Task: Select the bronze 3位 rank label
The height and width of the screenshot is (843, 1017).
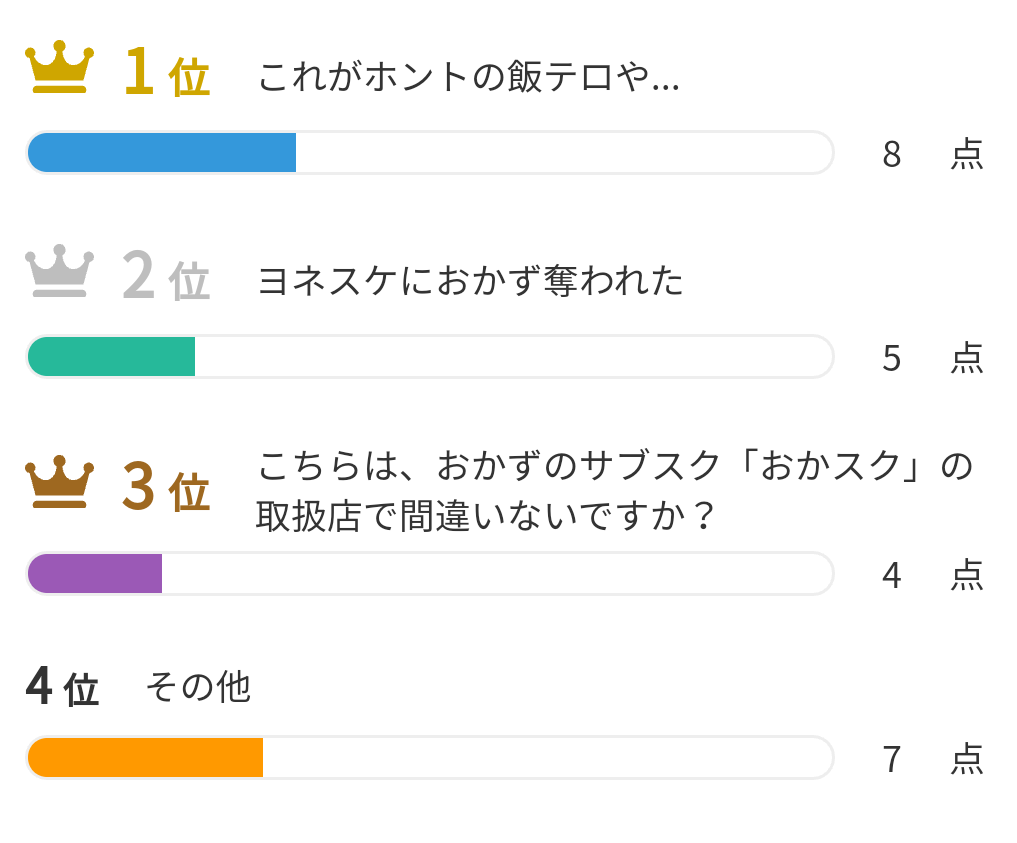Action: (167, 487)
